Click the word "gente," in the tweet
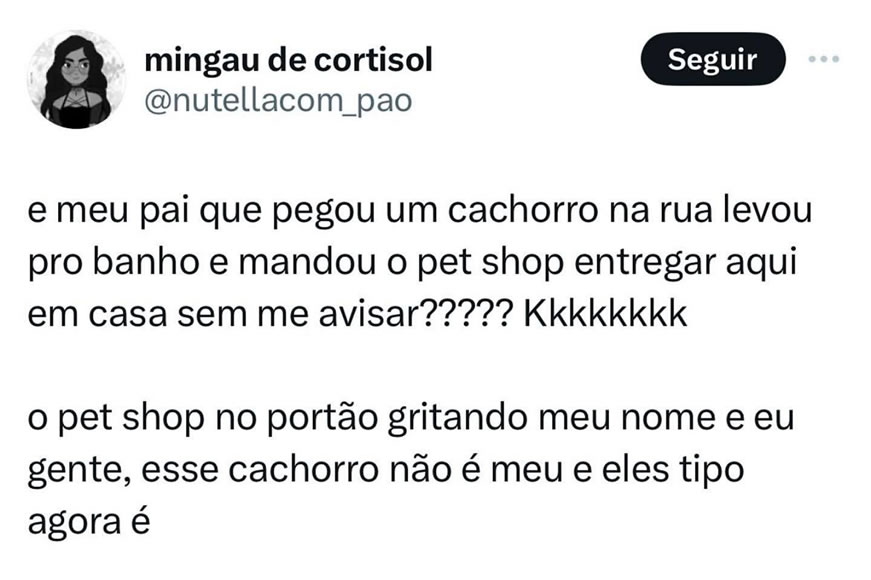 tap(79, 472)
